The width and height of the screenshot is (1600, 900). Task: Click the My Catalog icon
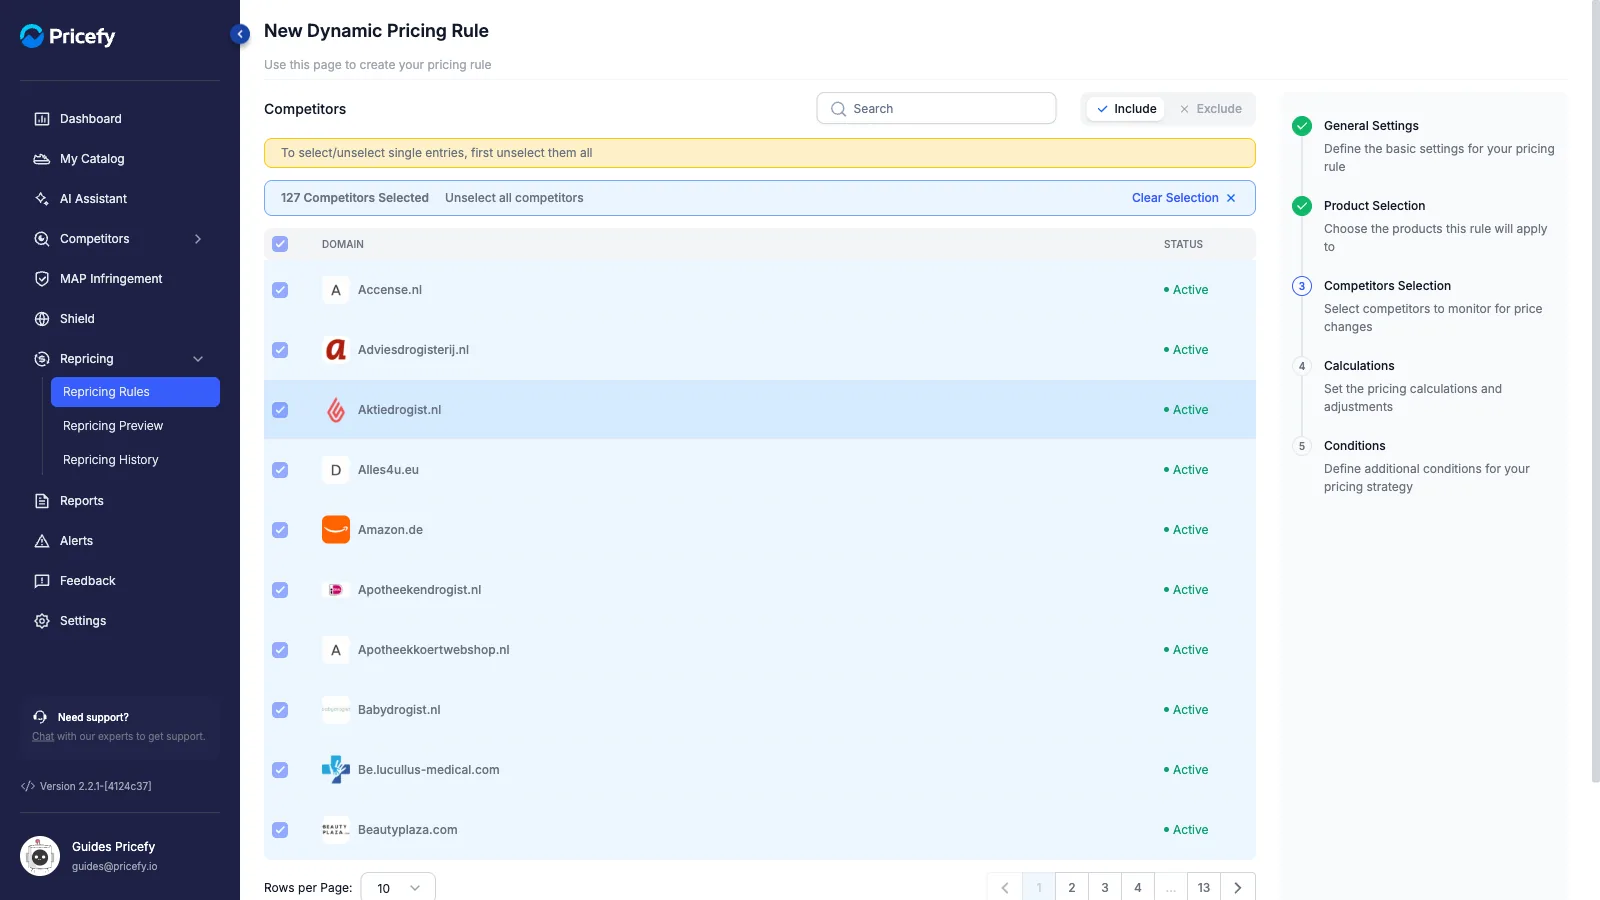pos(42,159)
